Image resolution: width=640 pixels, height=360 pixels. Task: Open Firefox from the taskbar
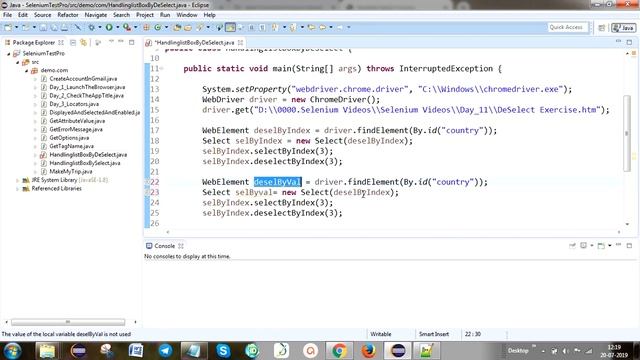[x=369, y=351]
